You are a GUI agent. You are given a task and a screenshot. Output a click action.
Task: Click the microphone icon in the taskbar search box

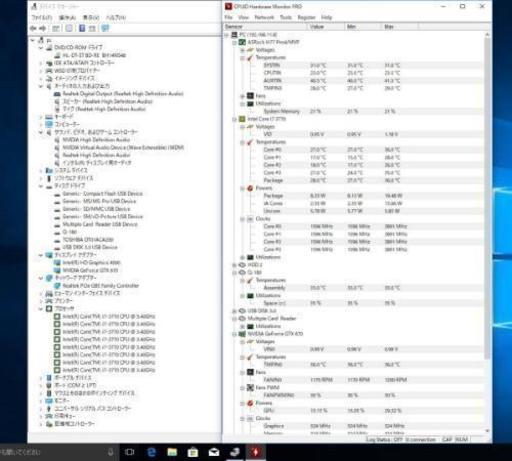click(110, 452)
